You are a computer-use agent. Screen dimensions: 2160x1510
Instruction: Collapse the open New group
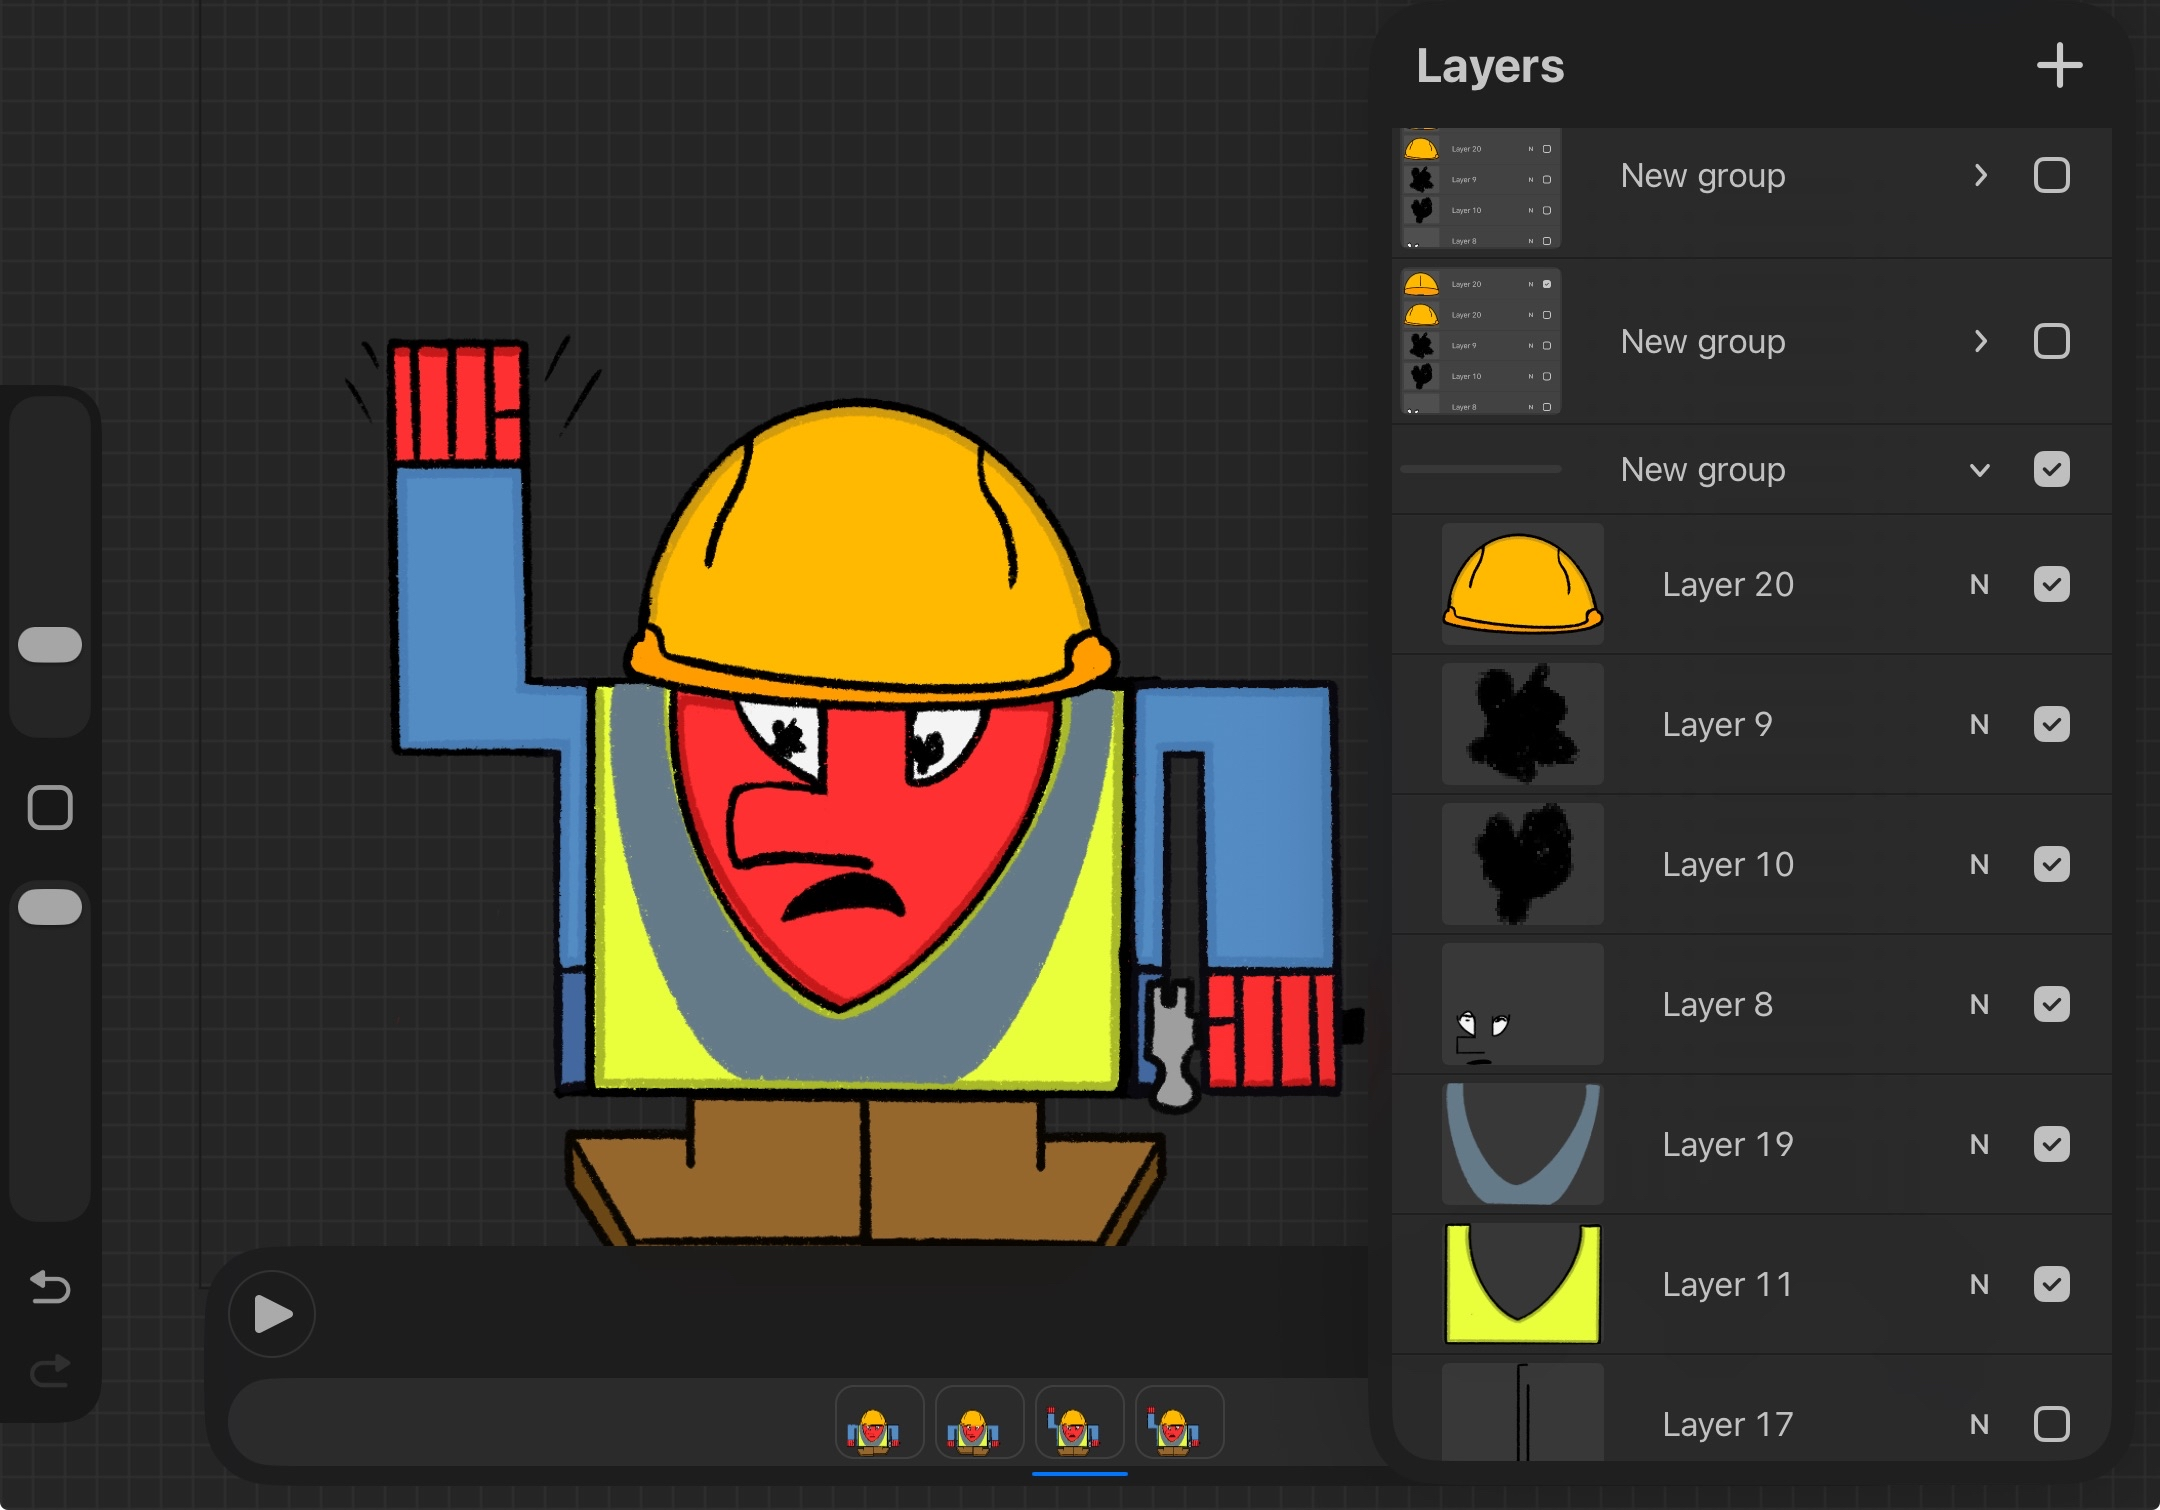[x=1980, y=470]
